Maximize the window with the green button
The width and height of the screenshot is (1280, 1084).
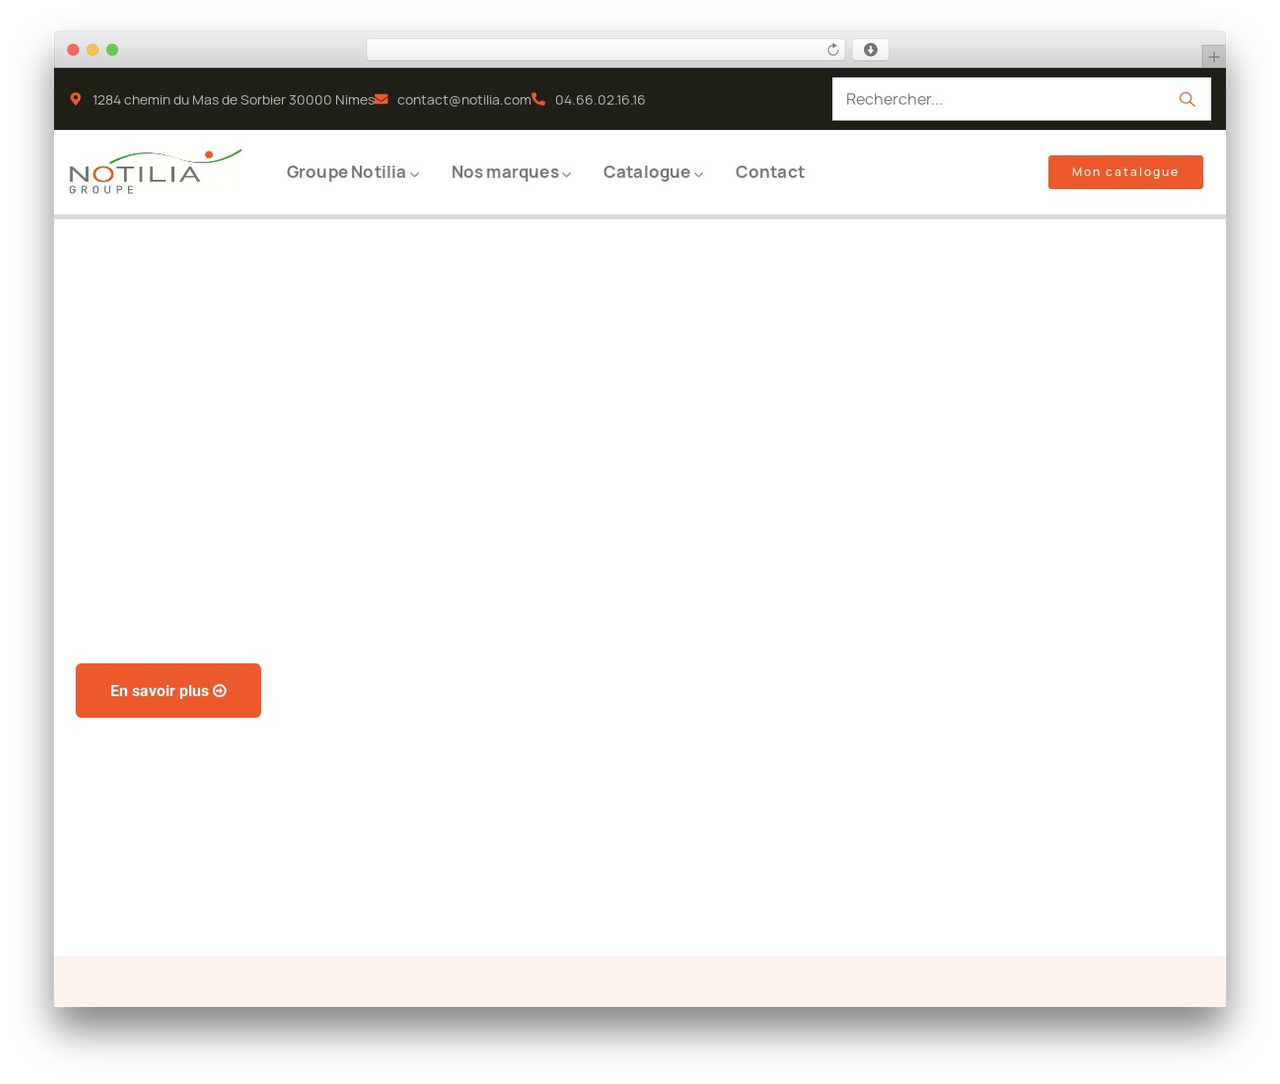tap(112, 50)
